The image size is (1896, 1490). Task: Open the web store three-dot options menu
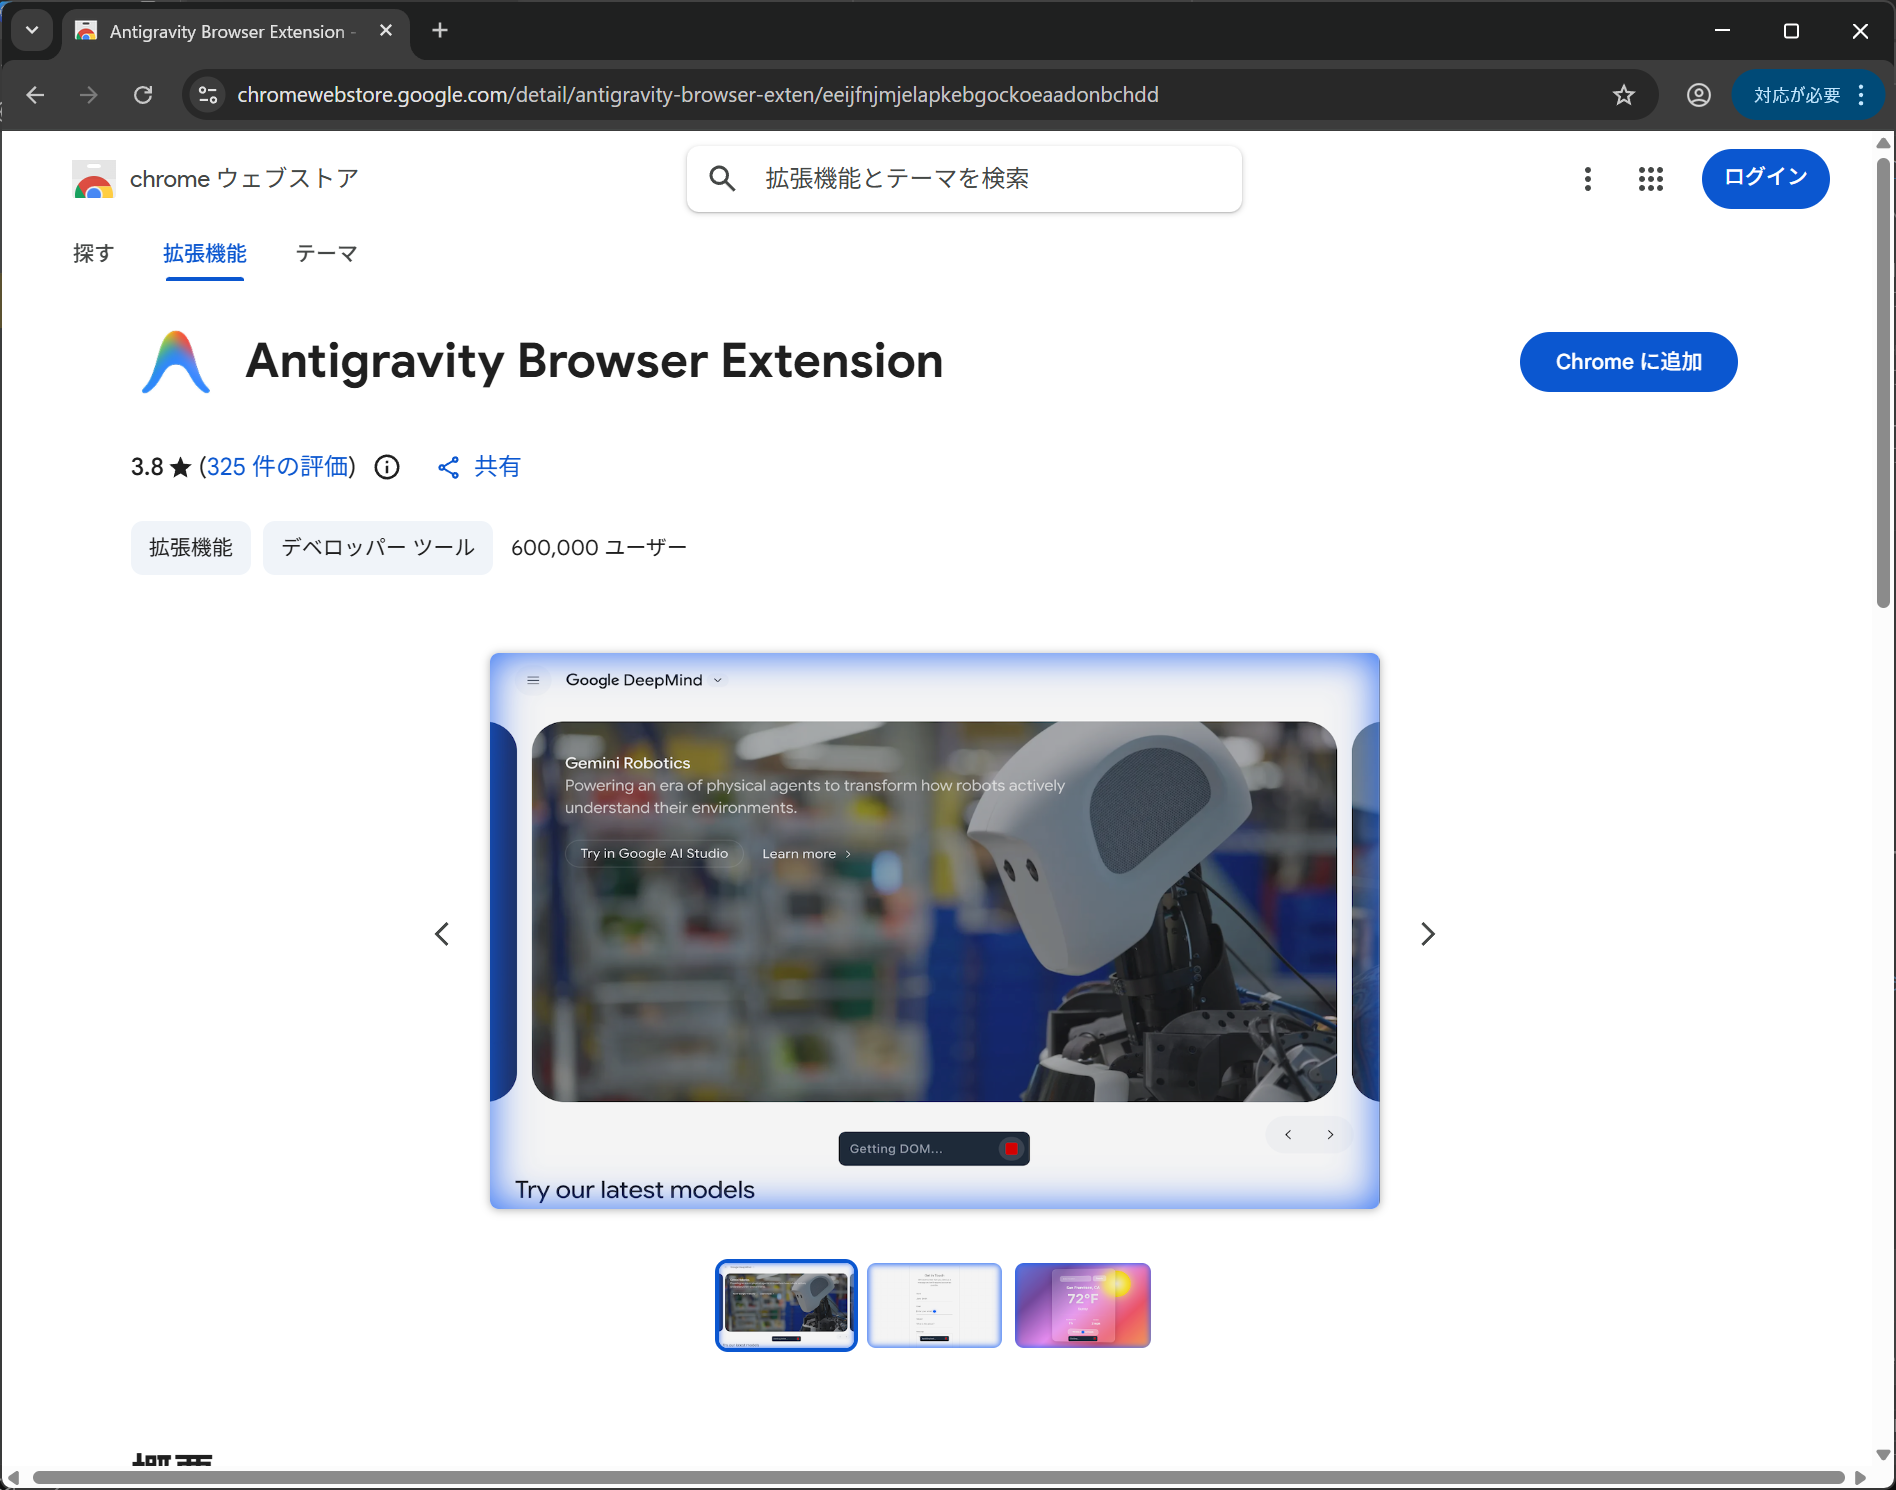coord(1588,179)
